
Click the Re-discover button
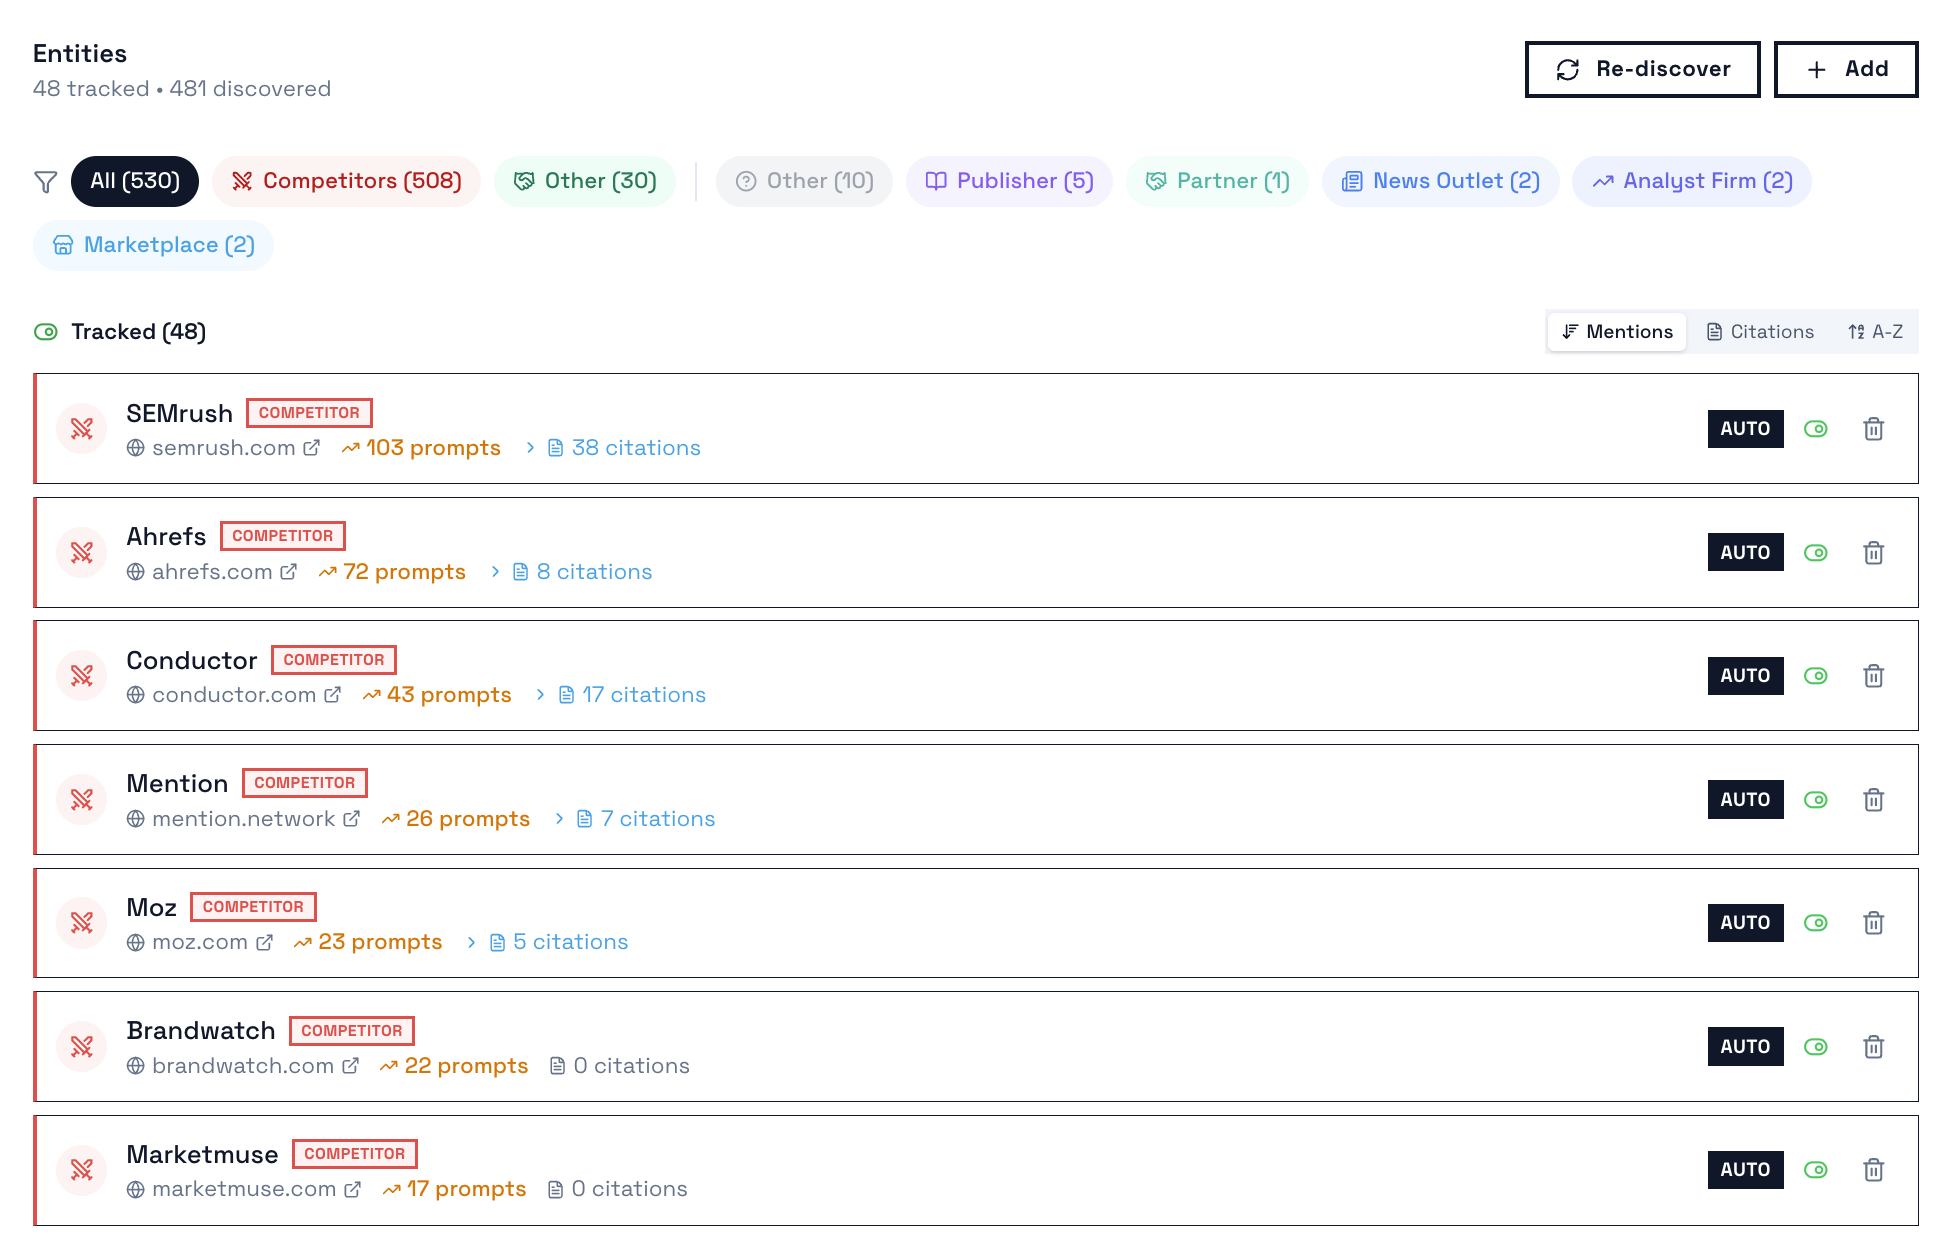click(x=1642, y=69)
